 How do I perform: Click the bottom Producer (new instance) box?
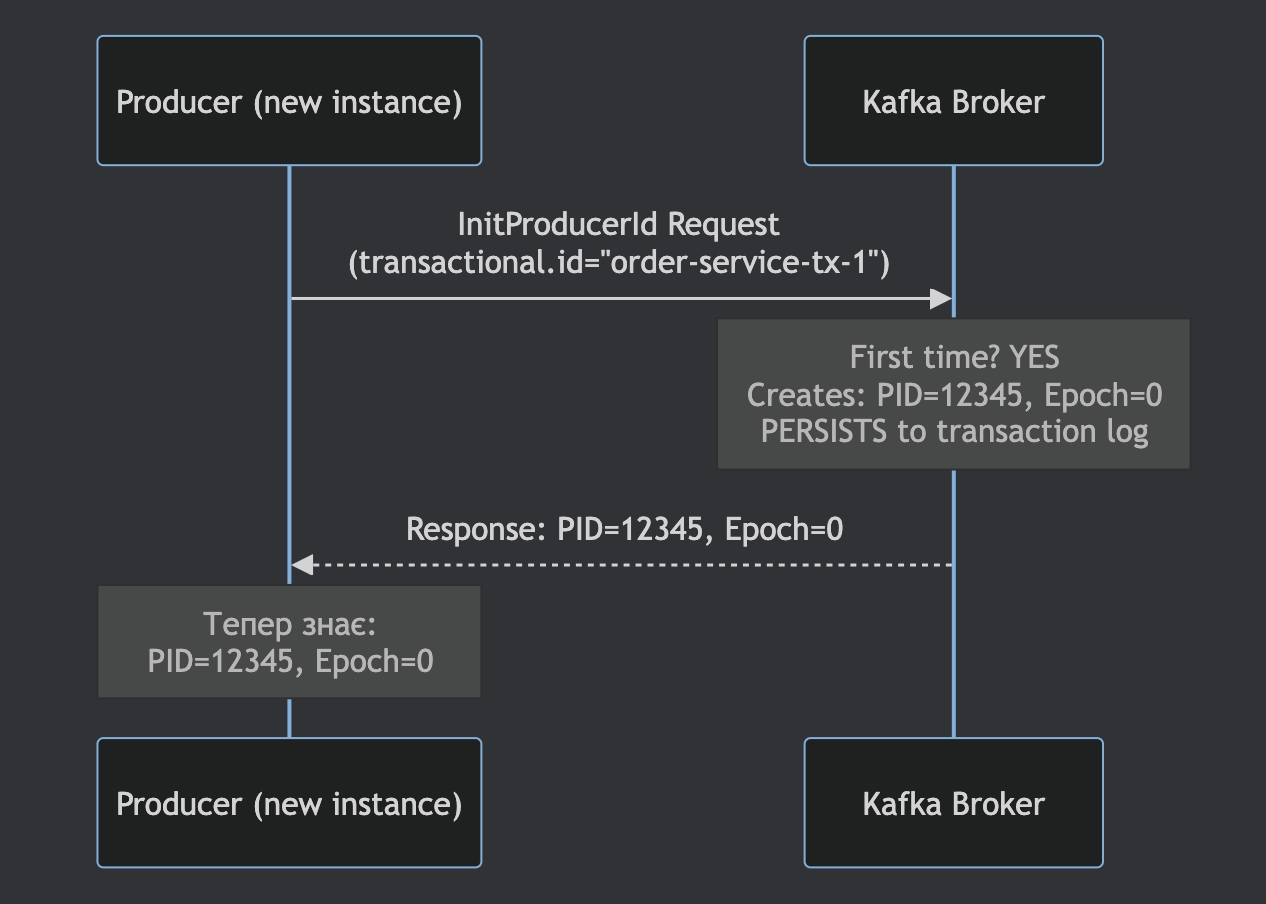(x=289, y=803)
